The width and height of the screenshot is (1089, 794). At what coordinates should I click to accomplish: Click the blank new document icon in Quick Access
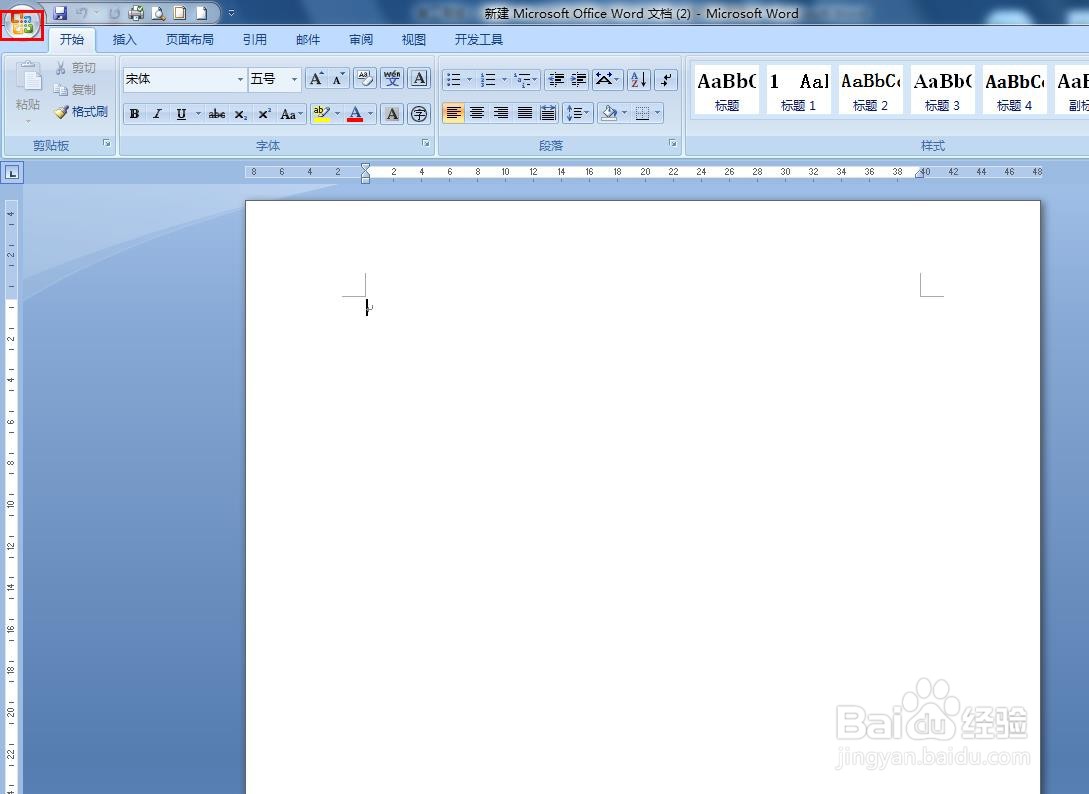(202, 13)
